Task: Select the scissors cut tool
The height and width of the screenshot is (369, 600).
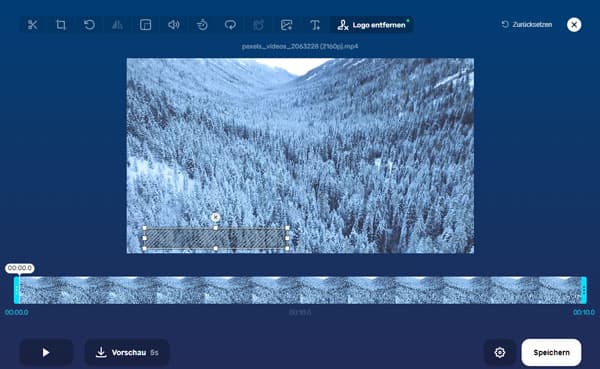Action: tap(33, 25)
